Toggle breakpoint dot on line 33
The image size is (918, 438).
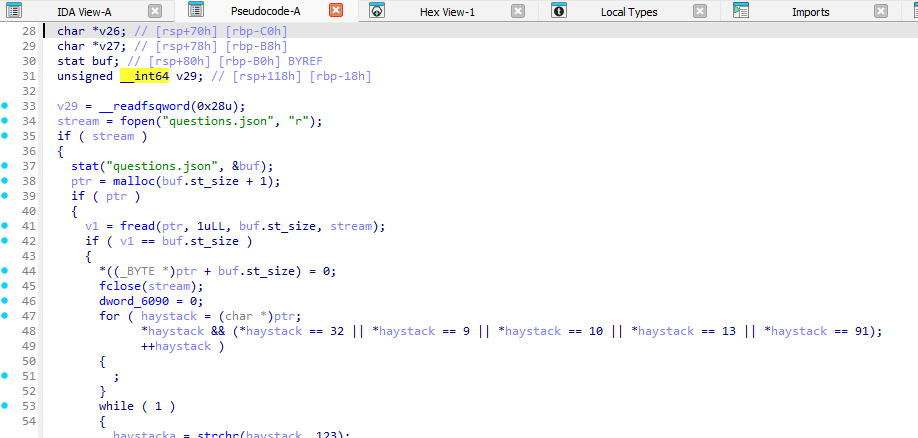[x=7, y=106]
